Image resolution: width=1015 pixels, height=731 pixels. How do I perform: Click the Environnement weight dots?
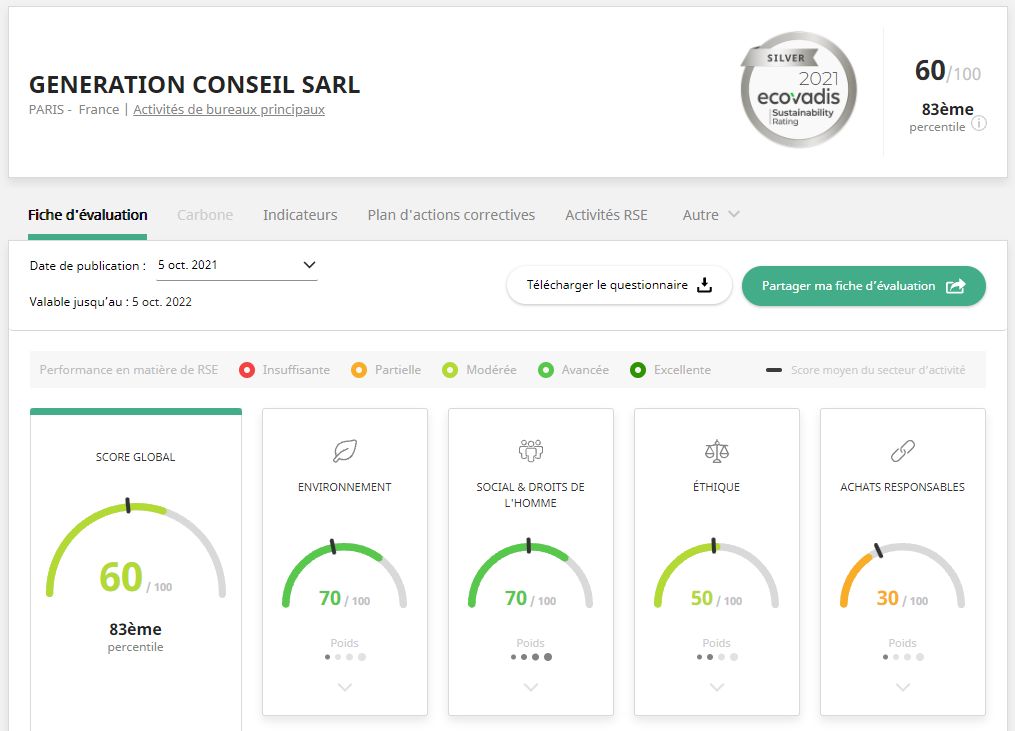point(345,657)
